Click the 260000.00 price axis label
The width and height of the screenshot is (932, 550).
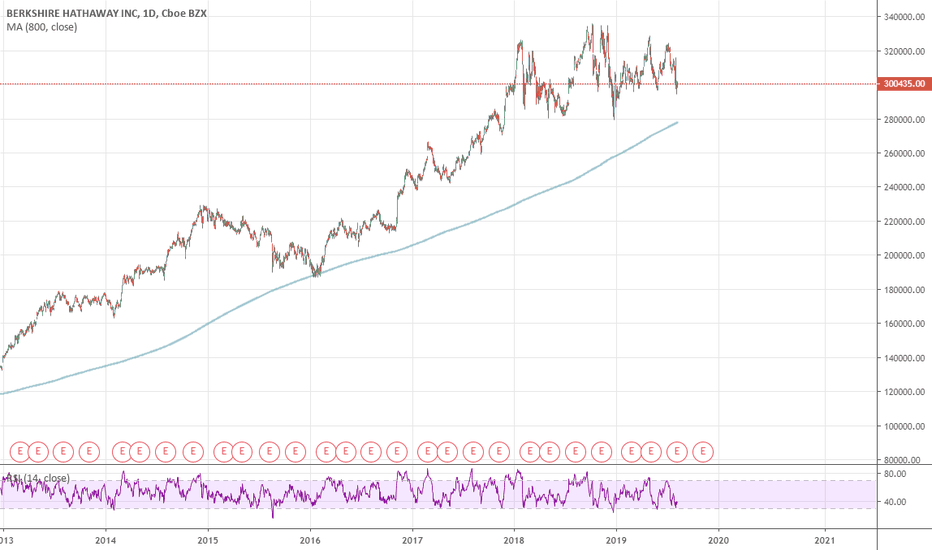coord(904,153)
